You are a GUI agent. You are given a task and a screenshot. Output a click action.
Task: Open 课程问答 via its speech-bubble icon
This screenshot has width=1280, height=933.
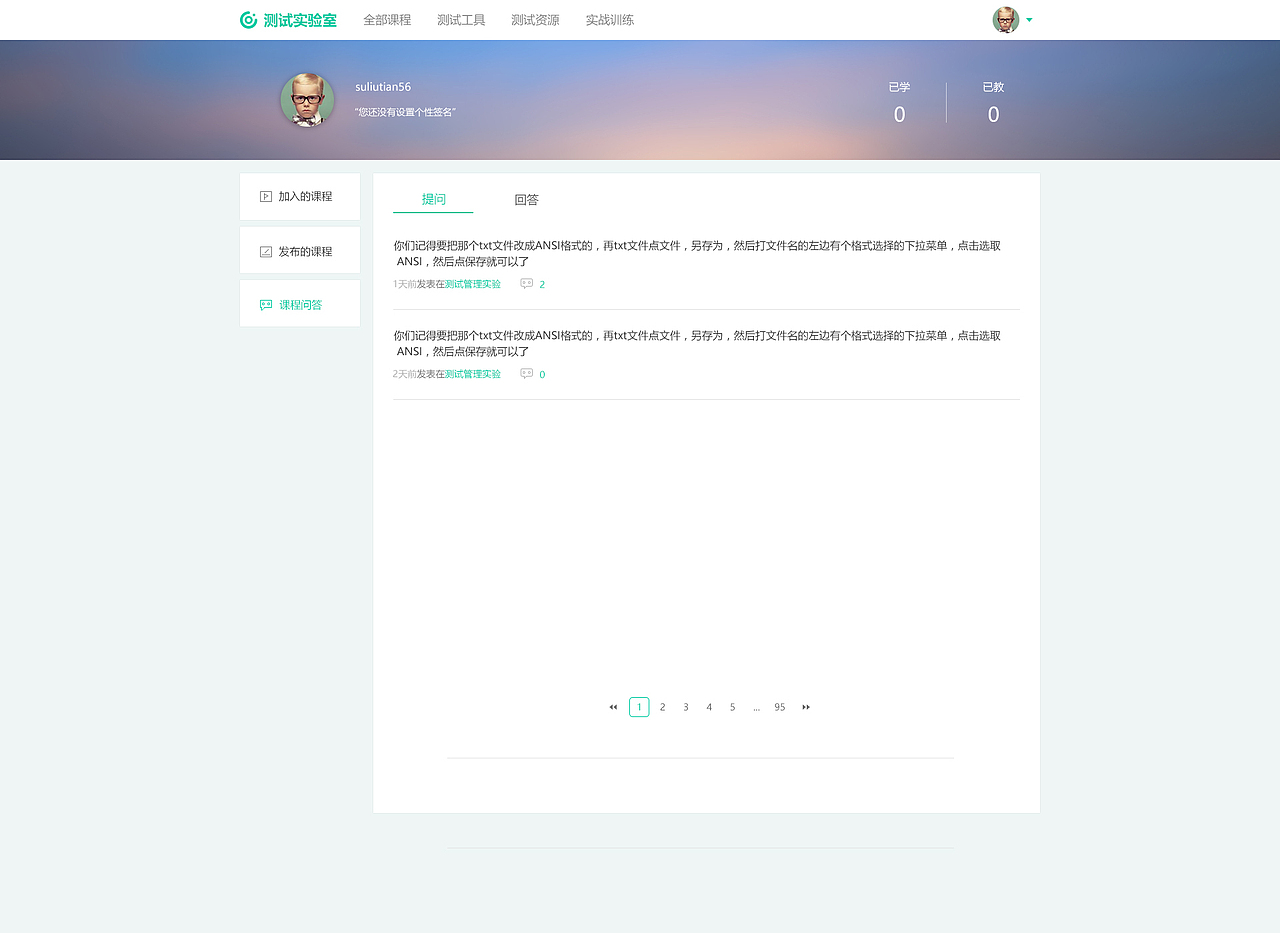[264, 303]
